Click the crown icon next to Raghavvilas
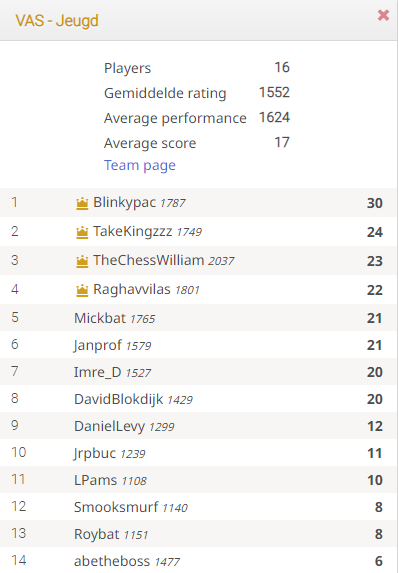The image size is (398, 573). pyautogui.click(x=82, y=290)
